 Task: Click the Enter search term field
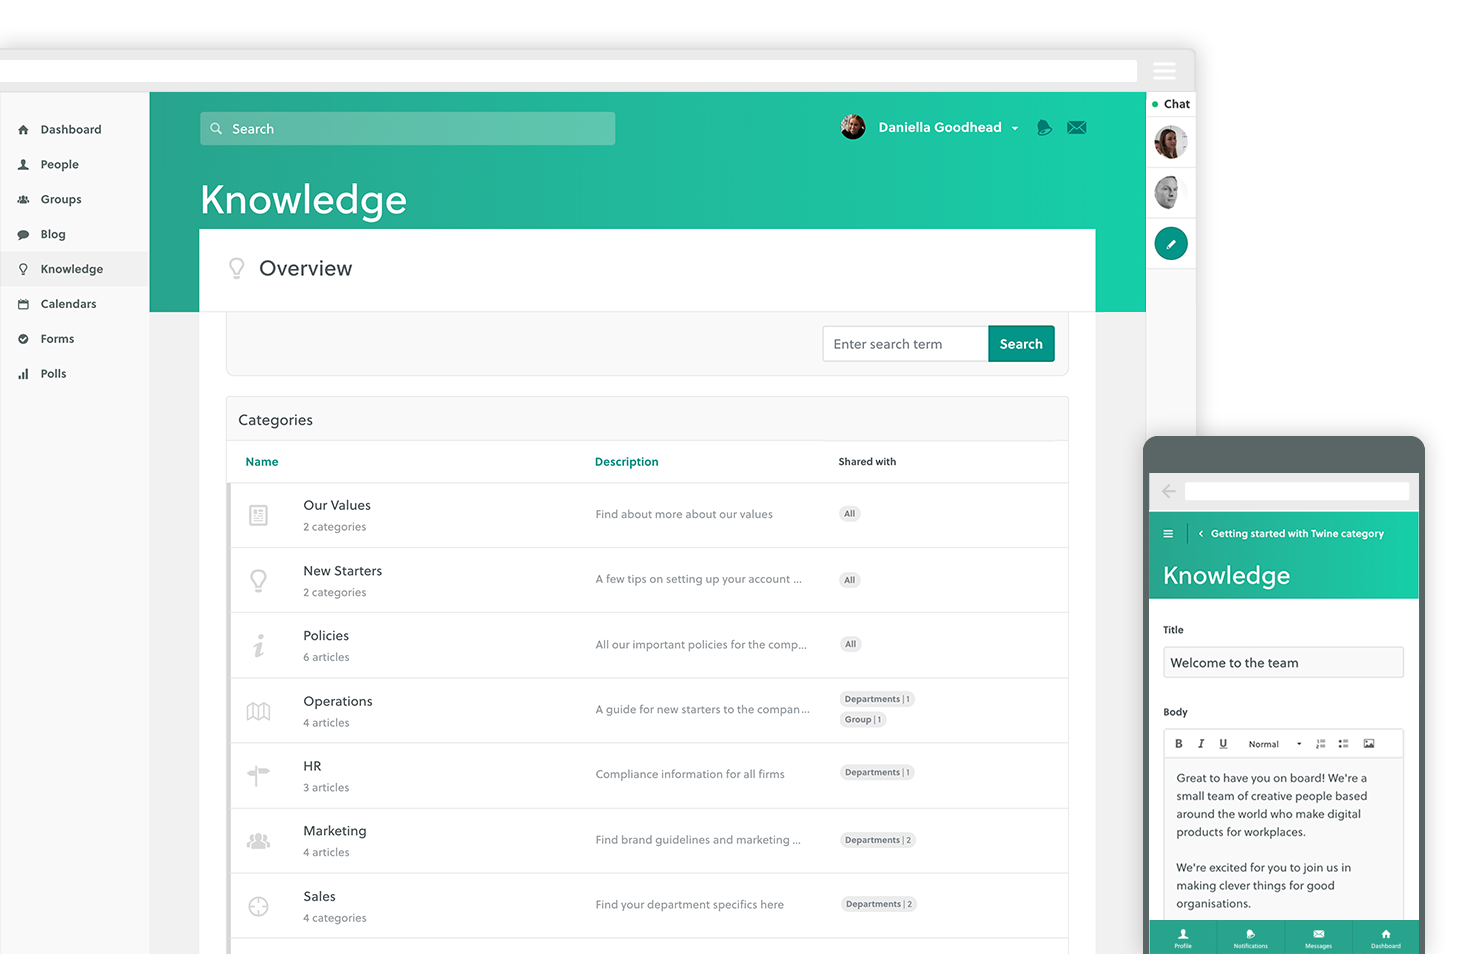[905, 344]
